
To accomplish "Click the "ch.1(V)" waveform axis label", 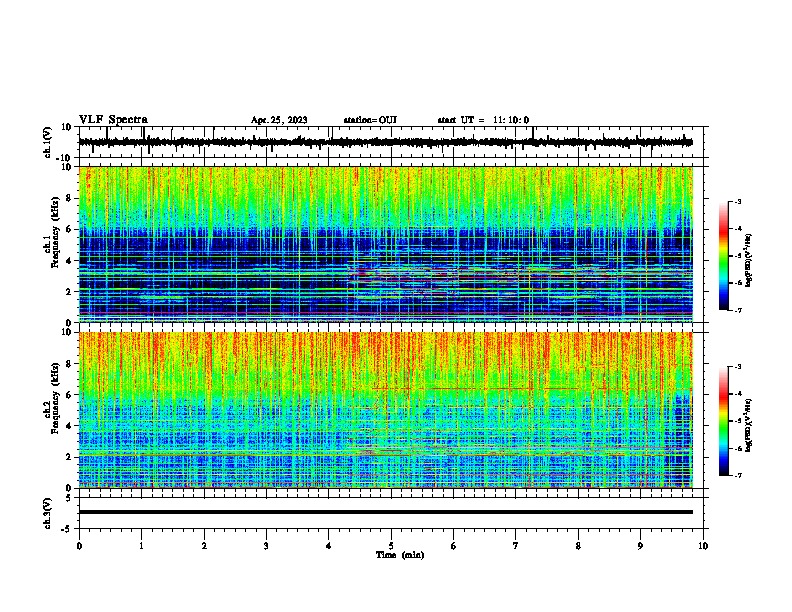I will coord(48,142).
